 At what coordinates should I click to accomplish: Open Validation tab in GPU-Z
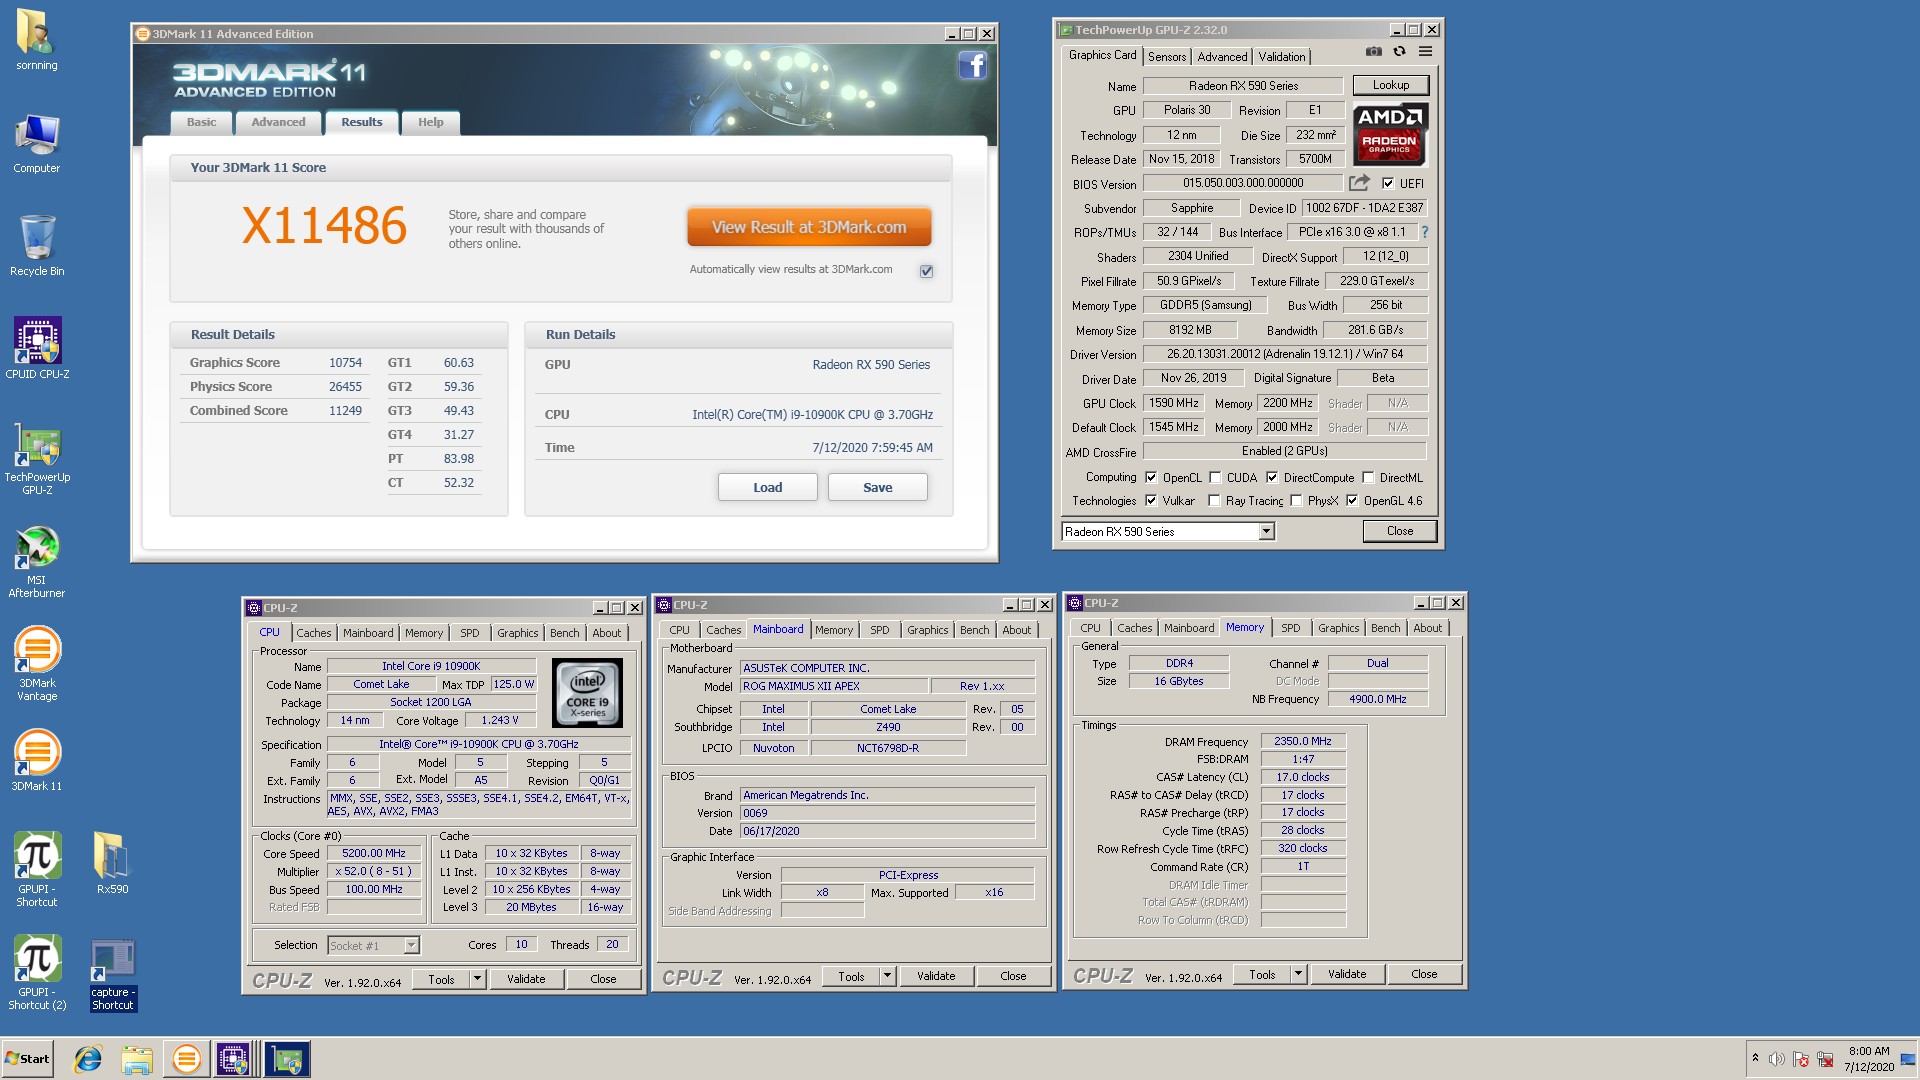tap(1282, 57)
